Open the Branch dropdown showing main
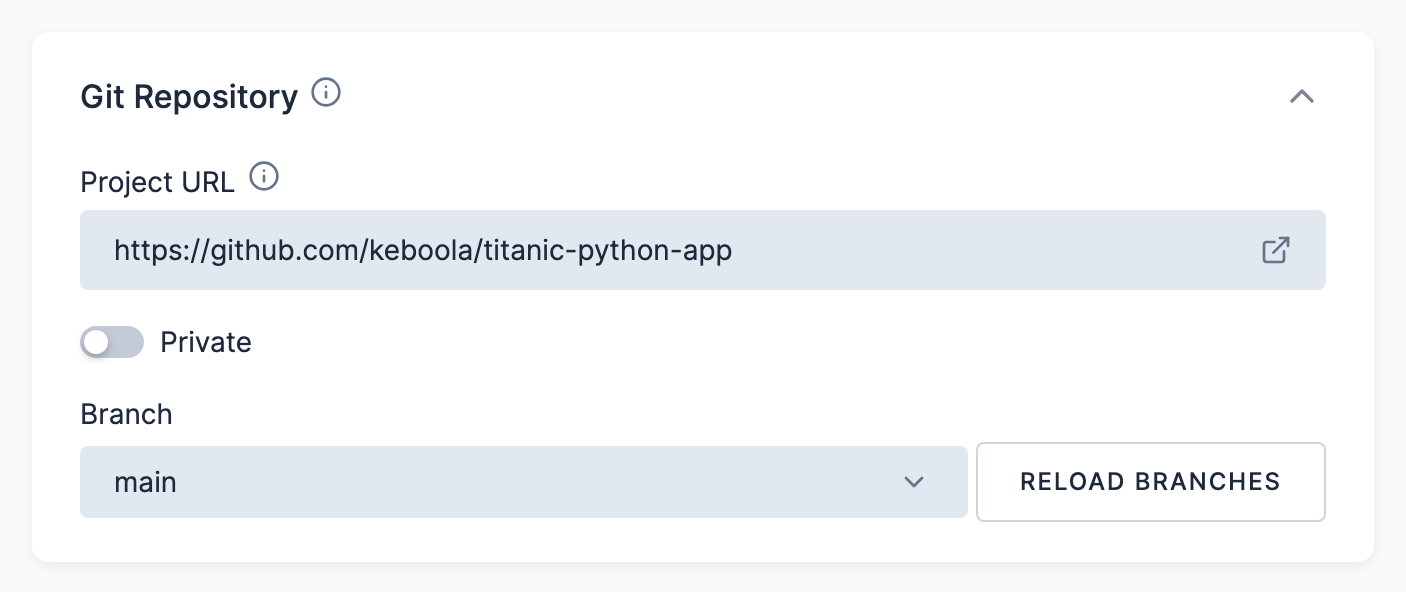 [x=524, y=482]
